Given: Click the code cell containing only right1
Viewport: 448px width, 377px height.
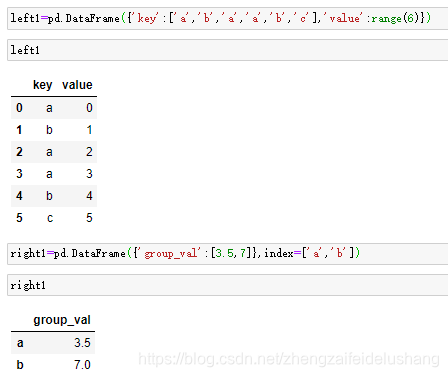Looking at the screenshot, I should tap(228, 285).
